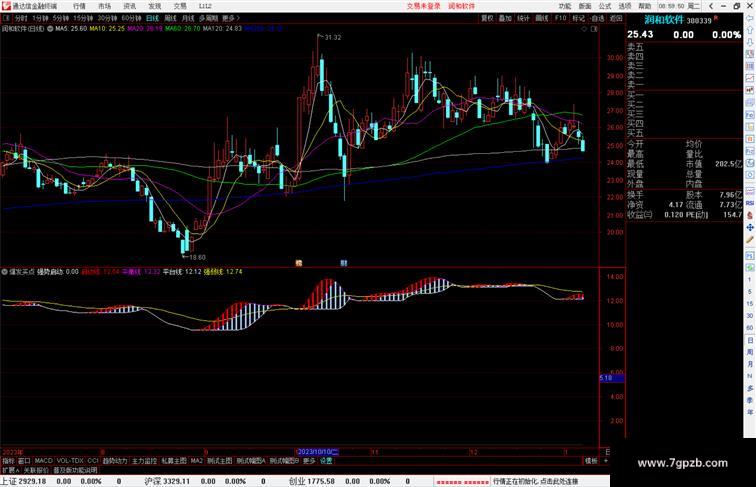
Task: Select the CCI indicator tab
Action: coord(93,461)
